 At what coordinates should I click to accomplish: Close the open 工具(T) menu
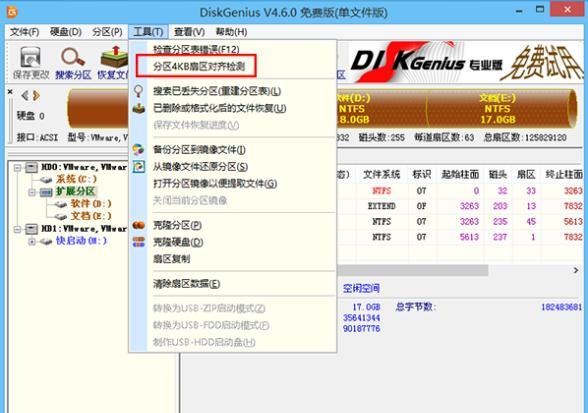tap(148, 32)
